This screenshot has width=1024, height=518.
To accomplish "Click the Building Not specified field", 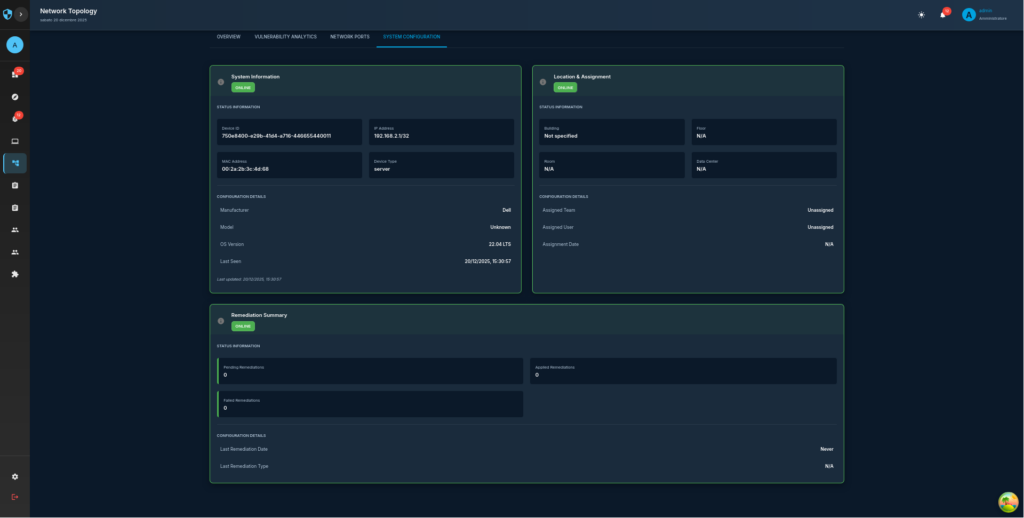I will [612, 132].
